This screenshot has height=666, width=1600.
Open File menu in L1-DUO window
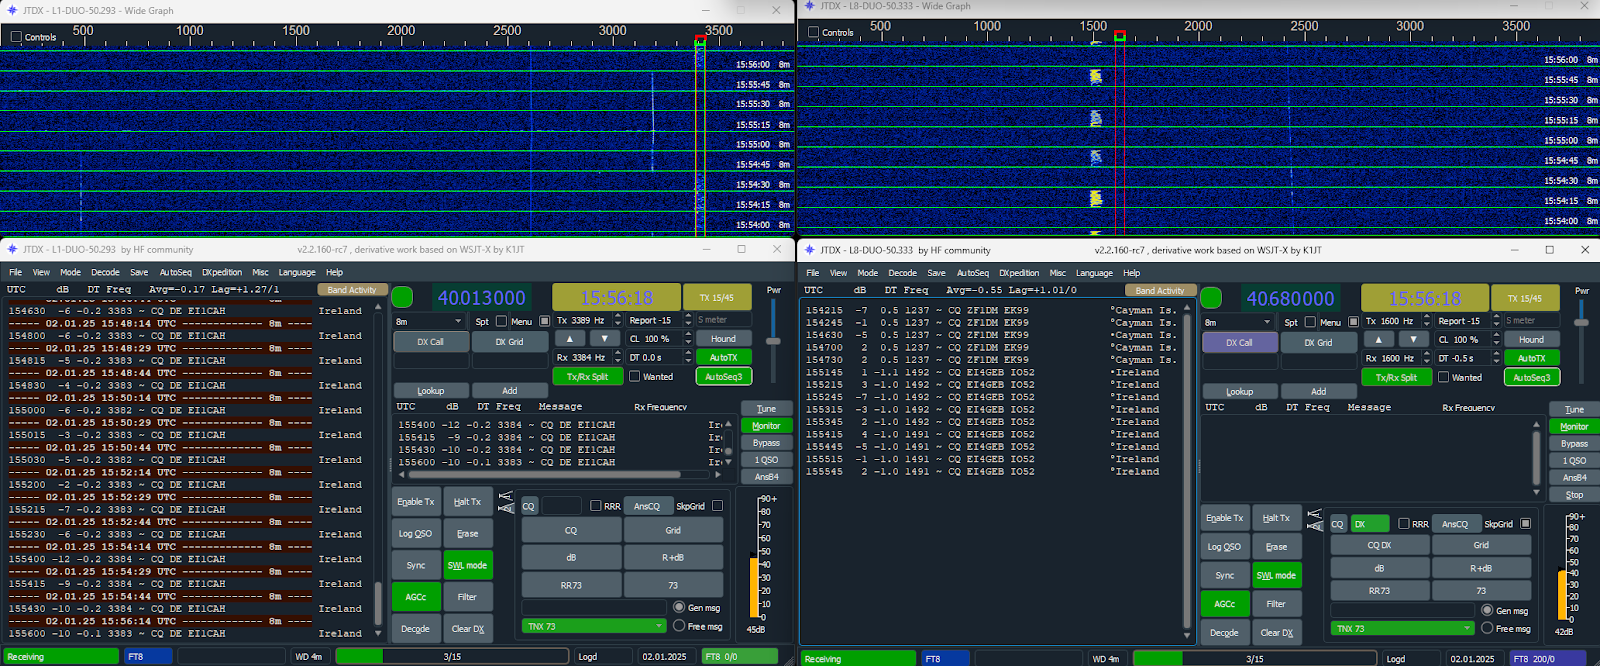click(x=15, y=272)
